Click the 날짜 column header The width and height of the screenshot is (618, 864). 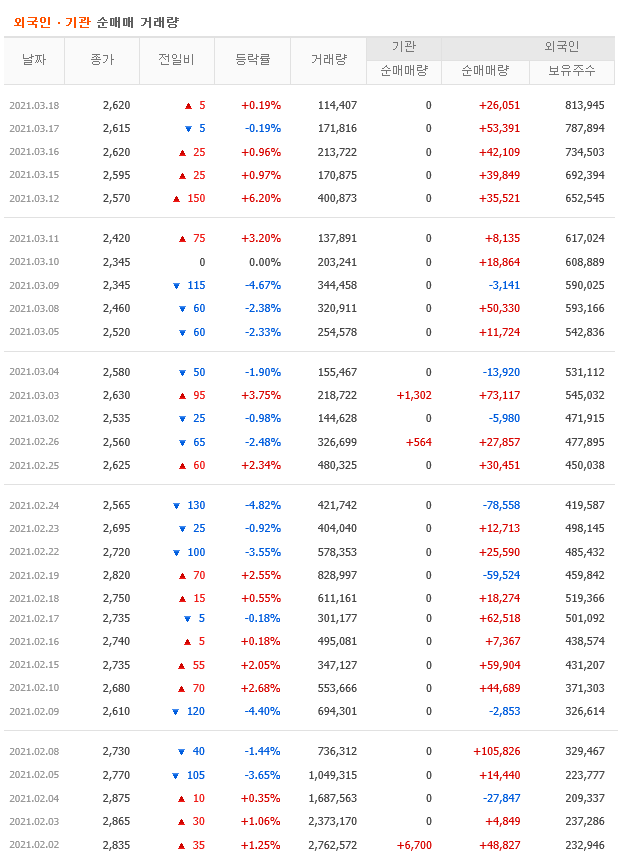[x=34, y=60]
